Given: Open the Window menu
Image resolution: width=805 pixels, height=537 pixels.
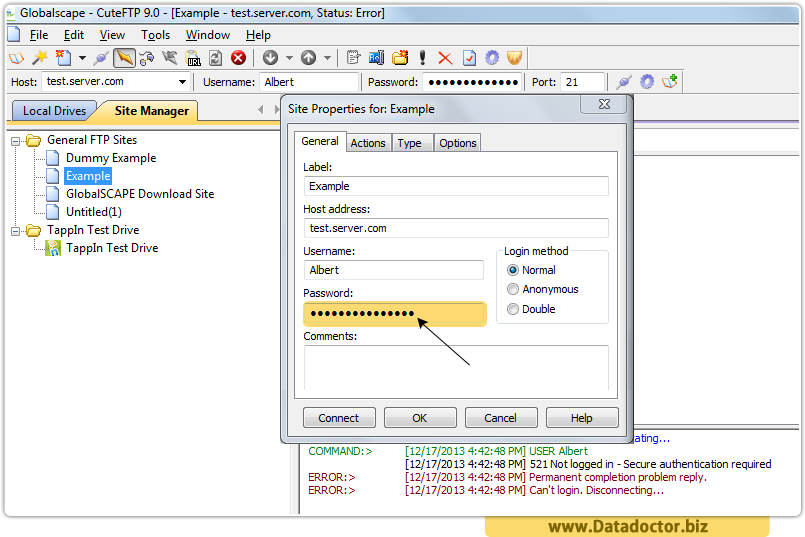Looking at the screenshot, I should point(207,35).
